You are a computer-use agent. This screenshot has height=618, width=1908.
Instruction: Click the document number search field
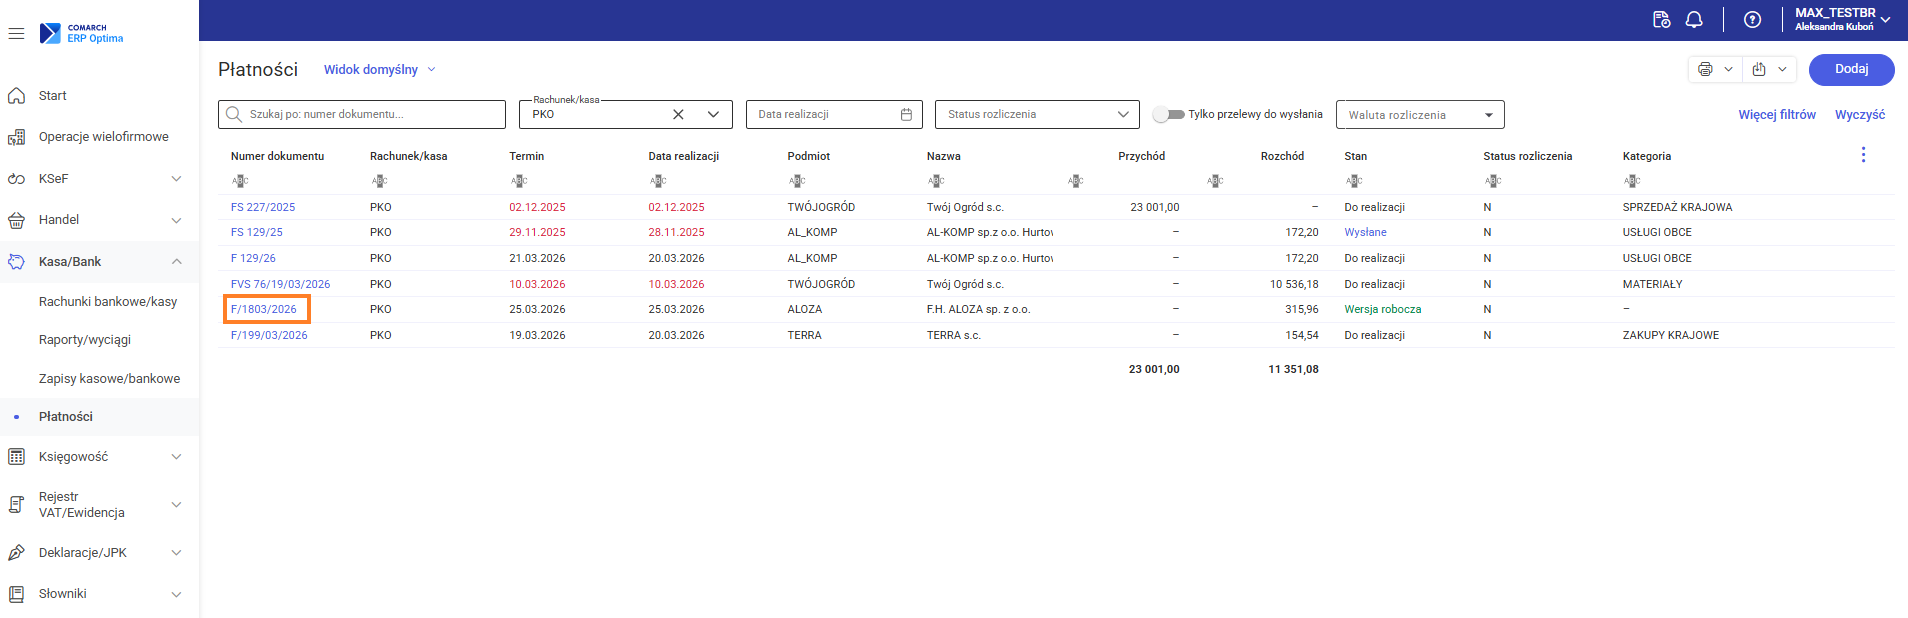click(370, 115)
